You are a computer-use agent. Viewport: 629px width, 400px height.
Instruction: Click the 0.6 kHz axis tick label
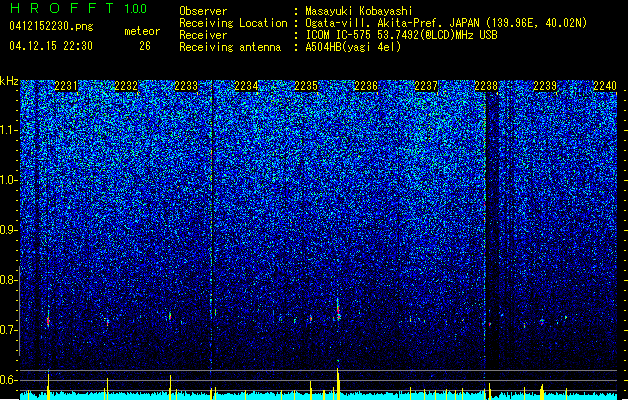pyautogui.click(x=9, y=380)
